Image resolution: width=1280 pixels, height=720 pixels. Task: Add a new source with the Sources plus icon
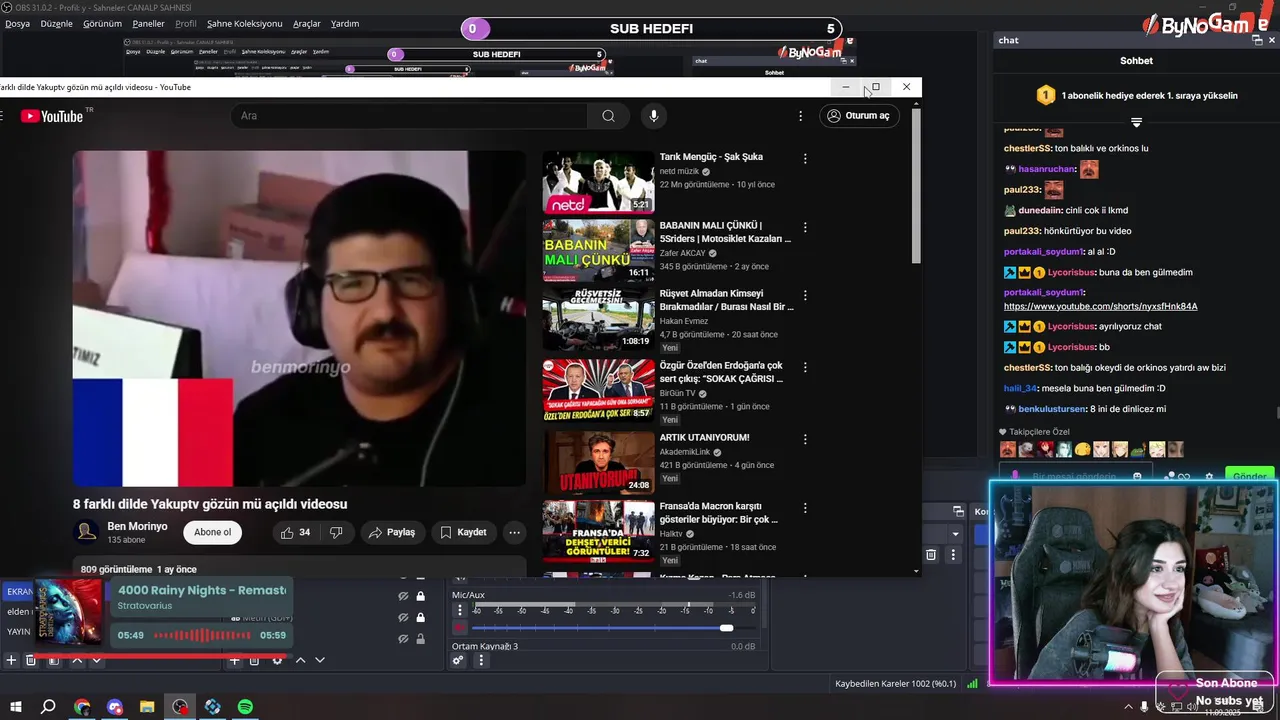pos(234,660)
